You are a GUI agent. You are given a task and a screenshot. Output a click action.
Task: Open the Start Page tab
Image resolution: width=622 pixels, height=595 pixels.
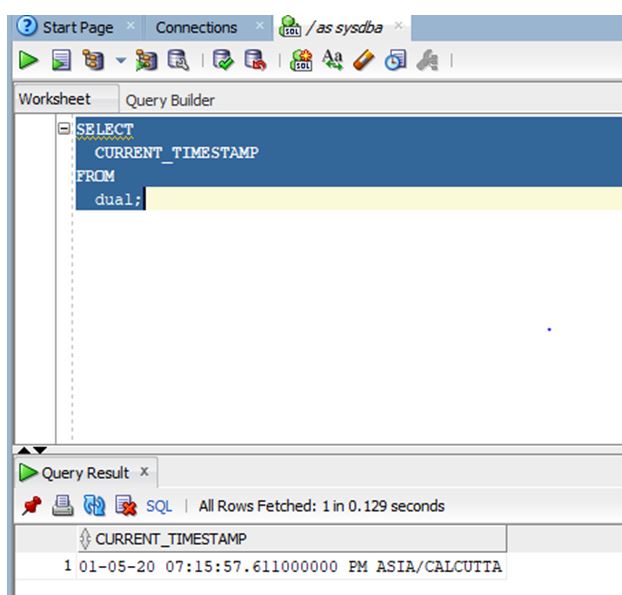coord(78,28)
